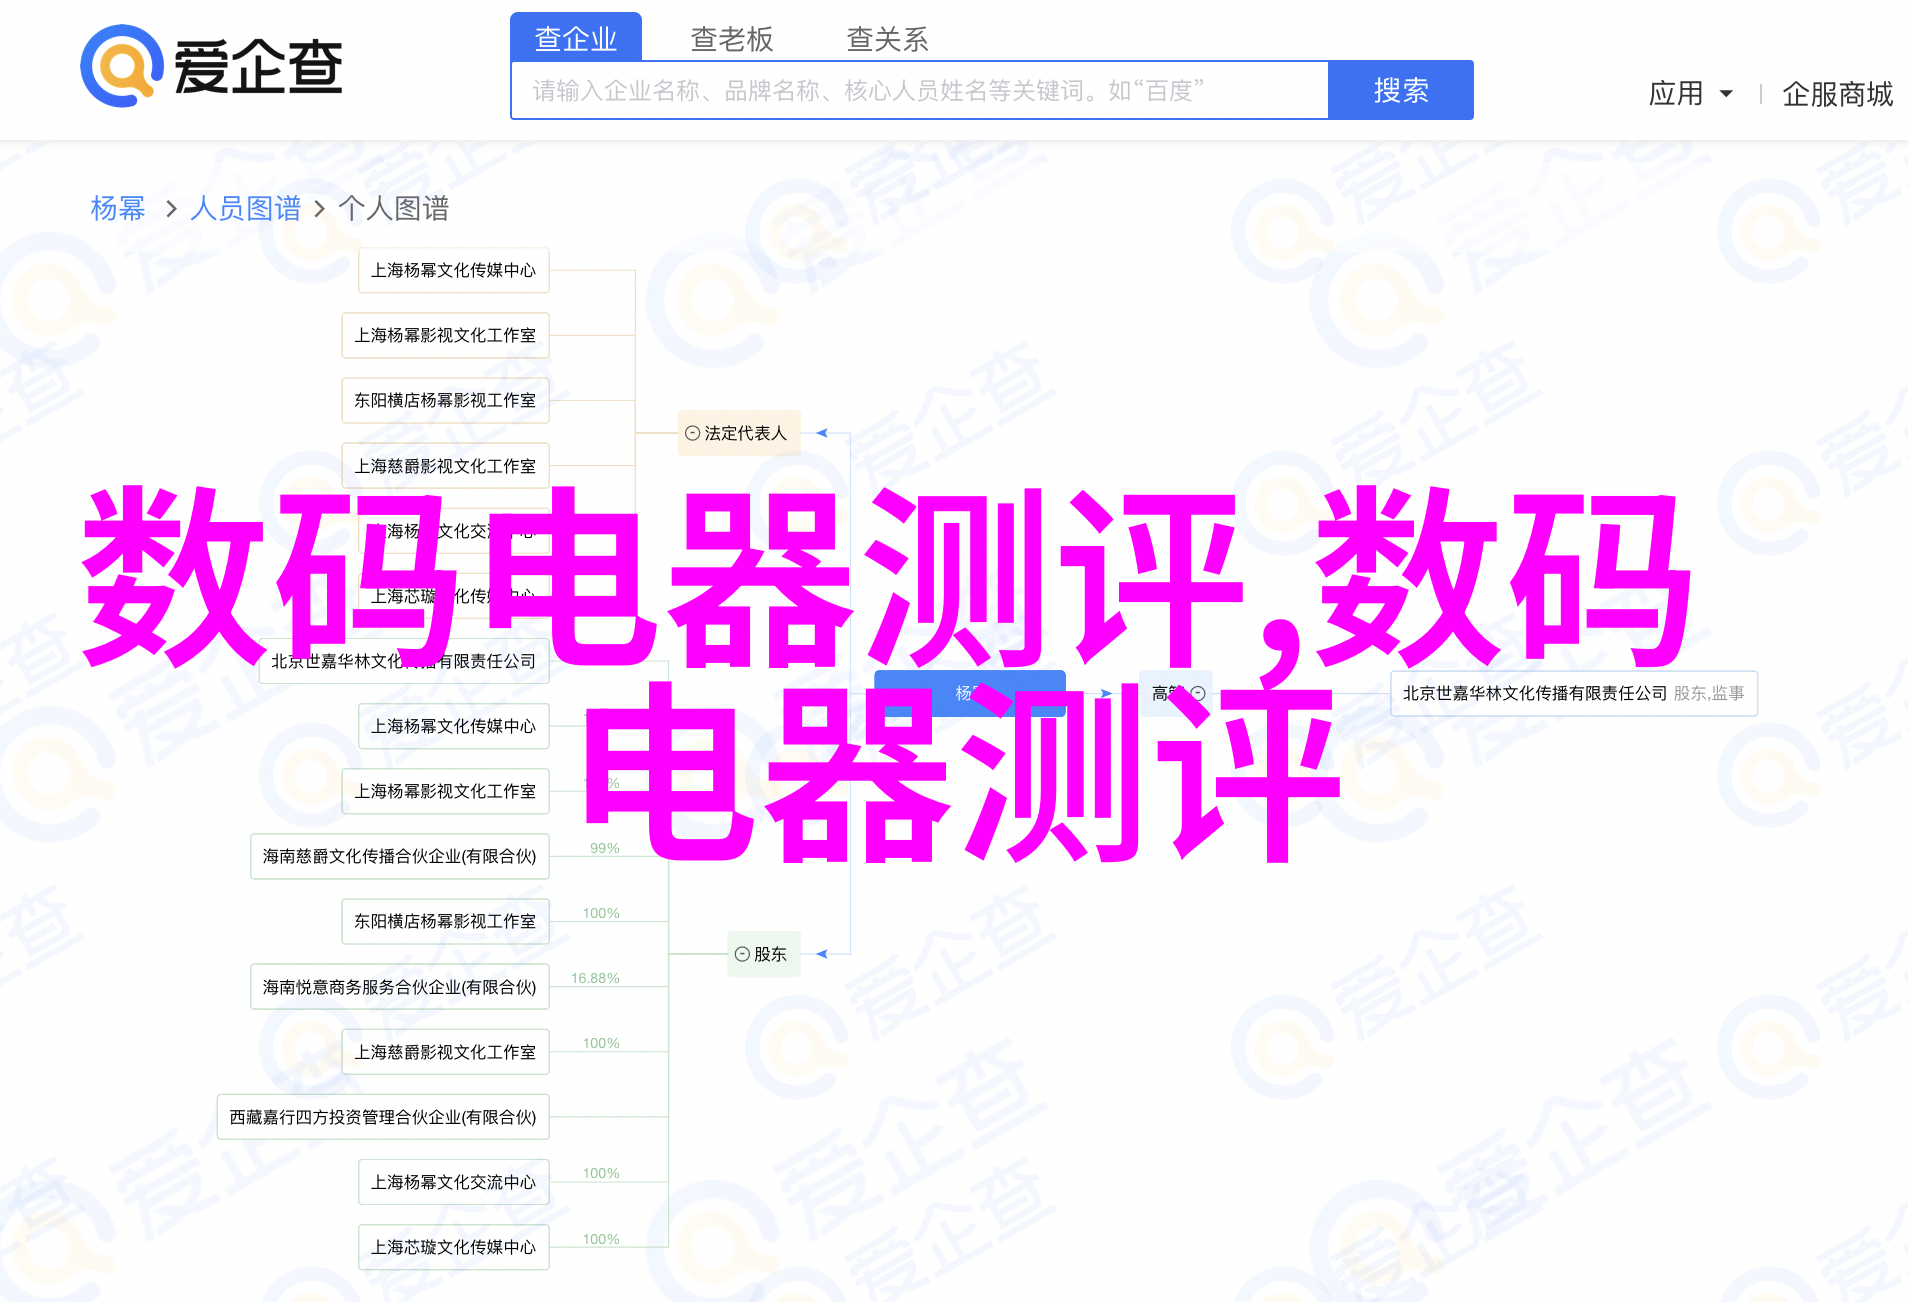Switch to the 查关系 tab

tap(888, 39)
